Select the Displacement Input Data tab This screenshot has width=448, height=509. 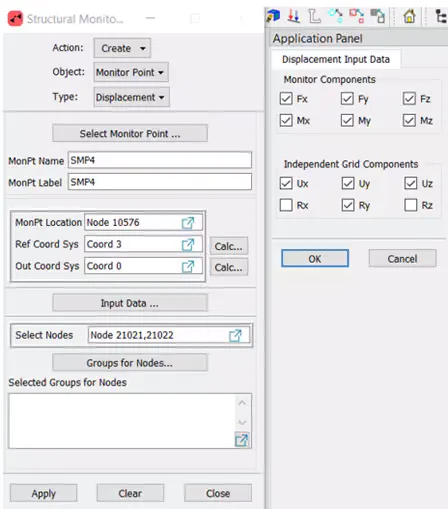point(336,59)
